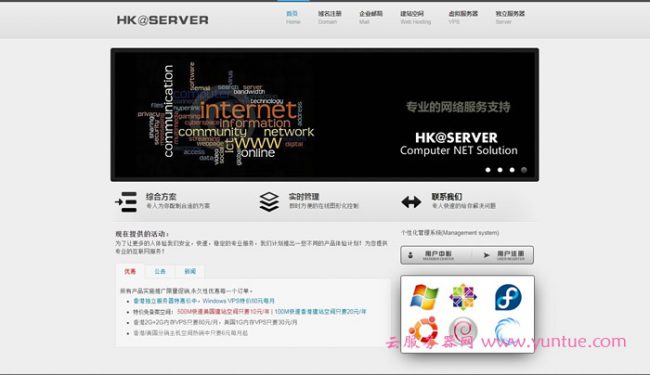This screenshot has width=650, height=375.
Task: Select the first carousel dot on banner
Action: (x=488, y=170)
